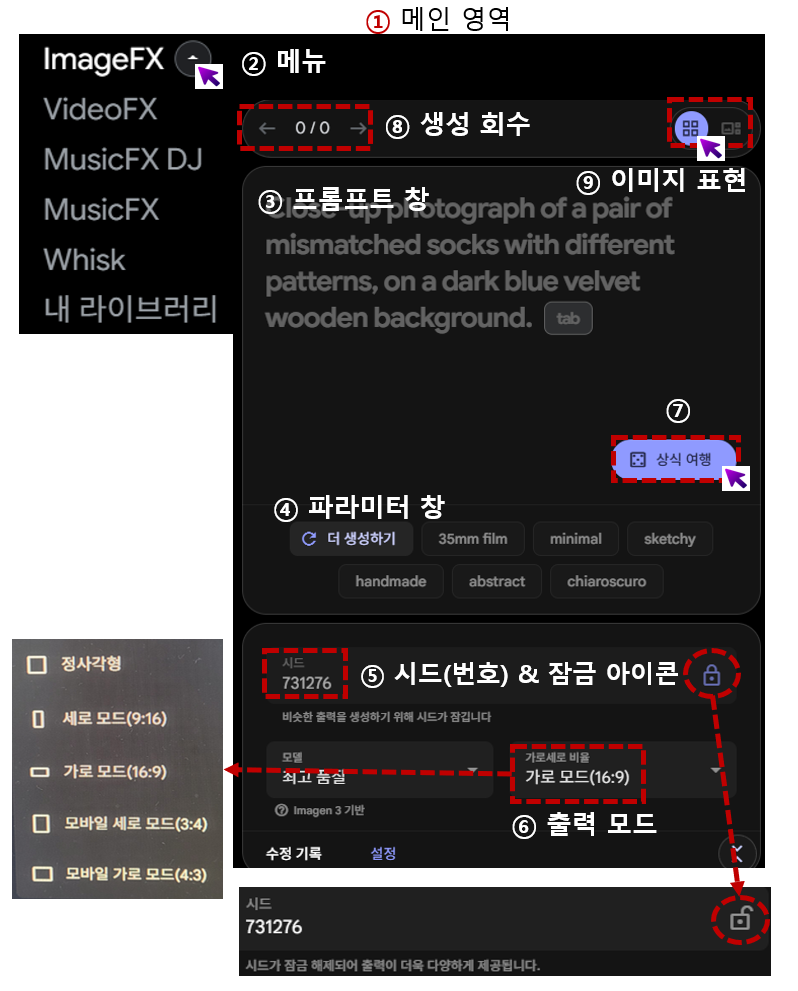Open 내 라이브러리 from the menu
This screenshot has height=991, width=798.
131,309
